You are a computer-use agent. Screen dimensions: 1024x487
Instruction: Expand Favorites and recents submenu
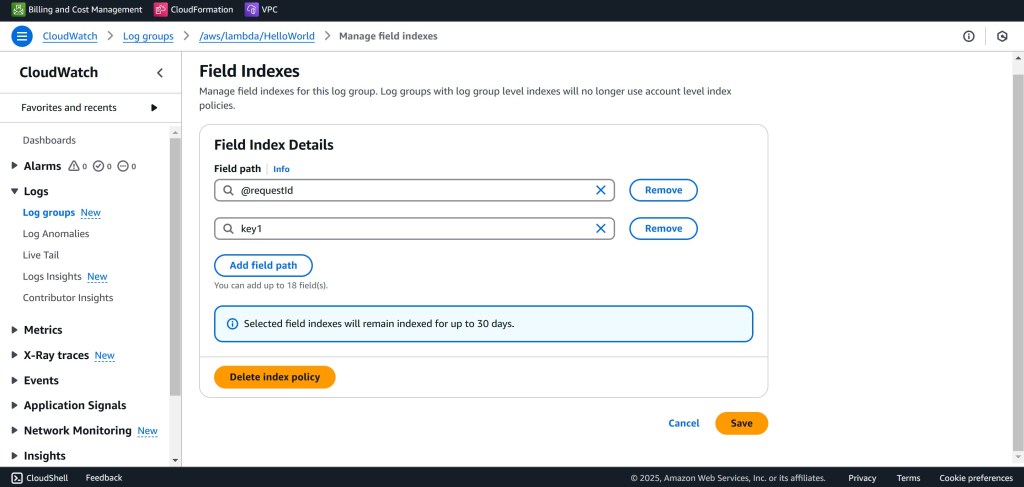tap(154, 108)
